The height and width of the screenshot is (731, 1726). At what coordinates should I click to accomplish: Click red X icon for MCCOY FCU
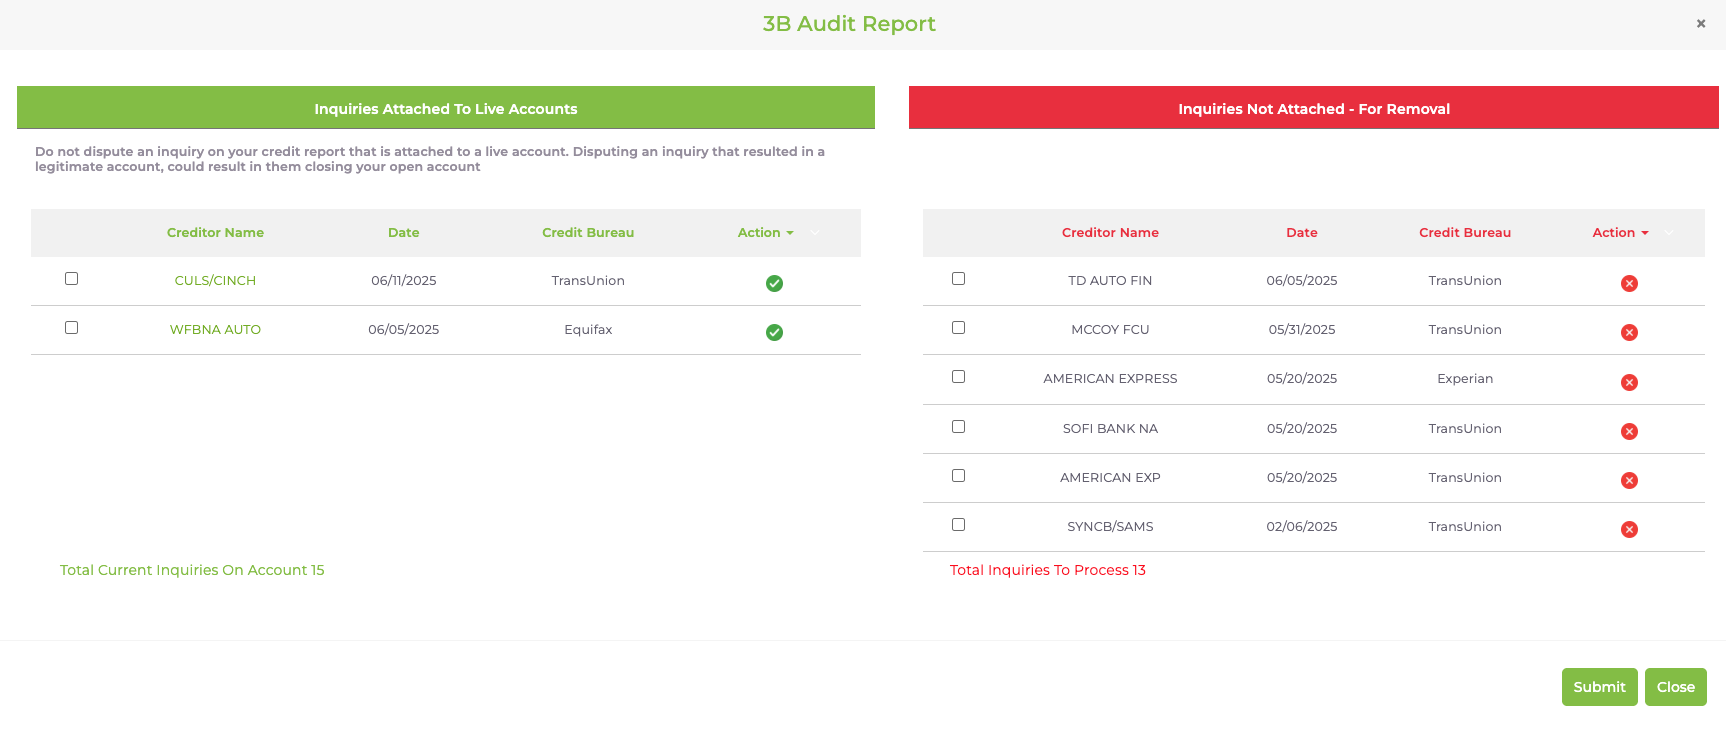1629,332
